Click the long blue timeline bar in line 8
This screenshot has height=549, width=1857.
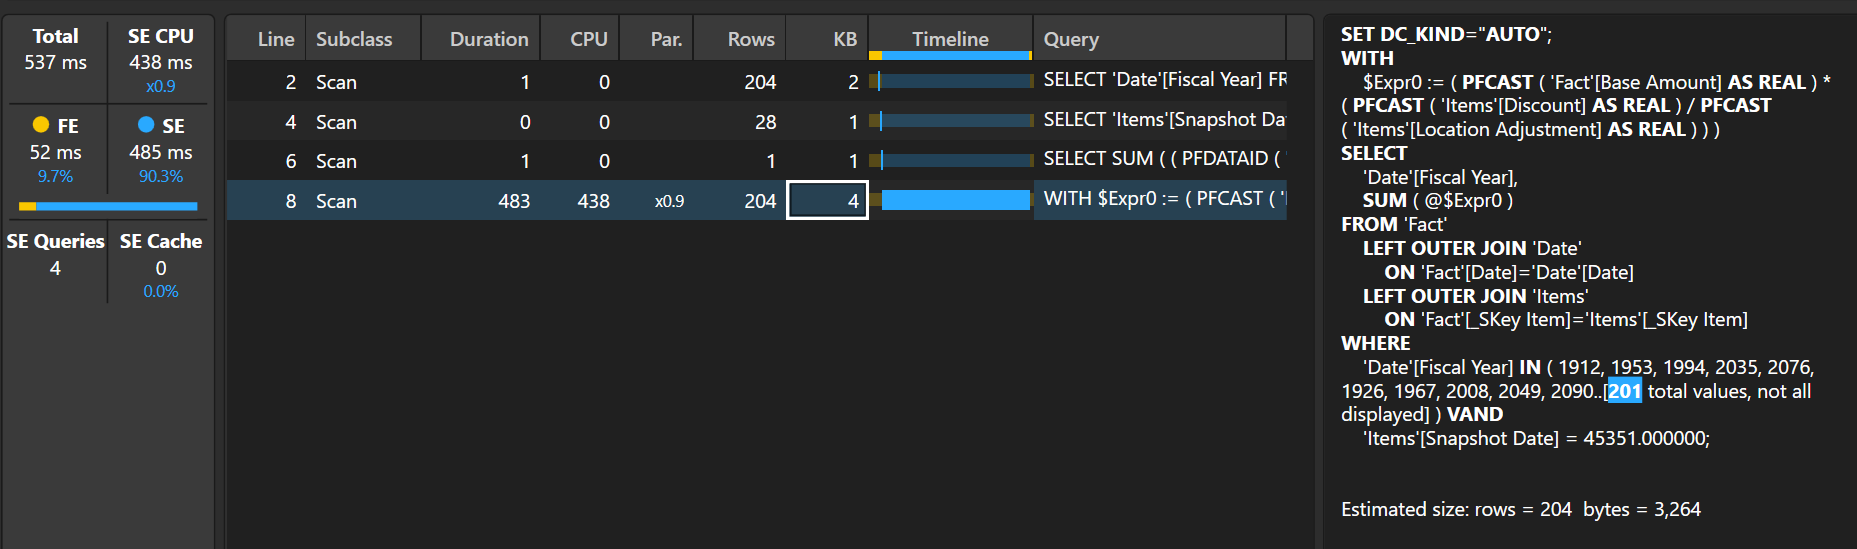pyautogui.click(x=955, y=200)
